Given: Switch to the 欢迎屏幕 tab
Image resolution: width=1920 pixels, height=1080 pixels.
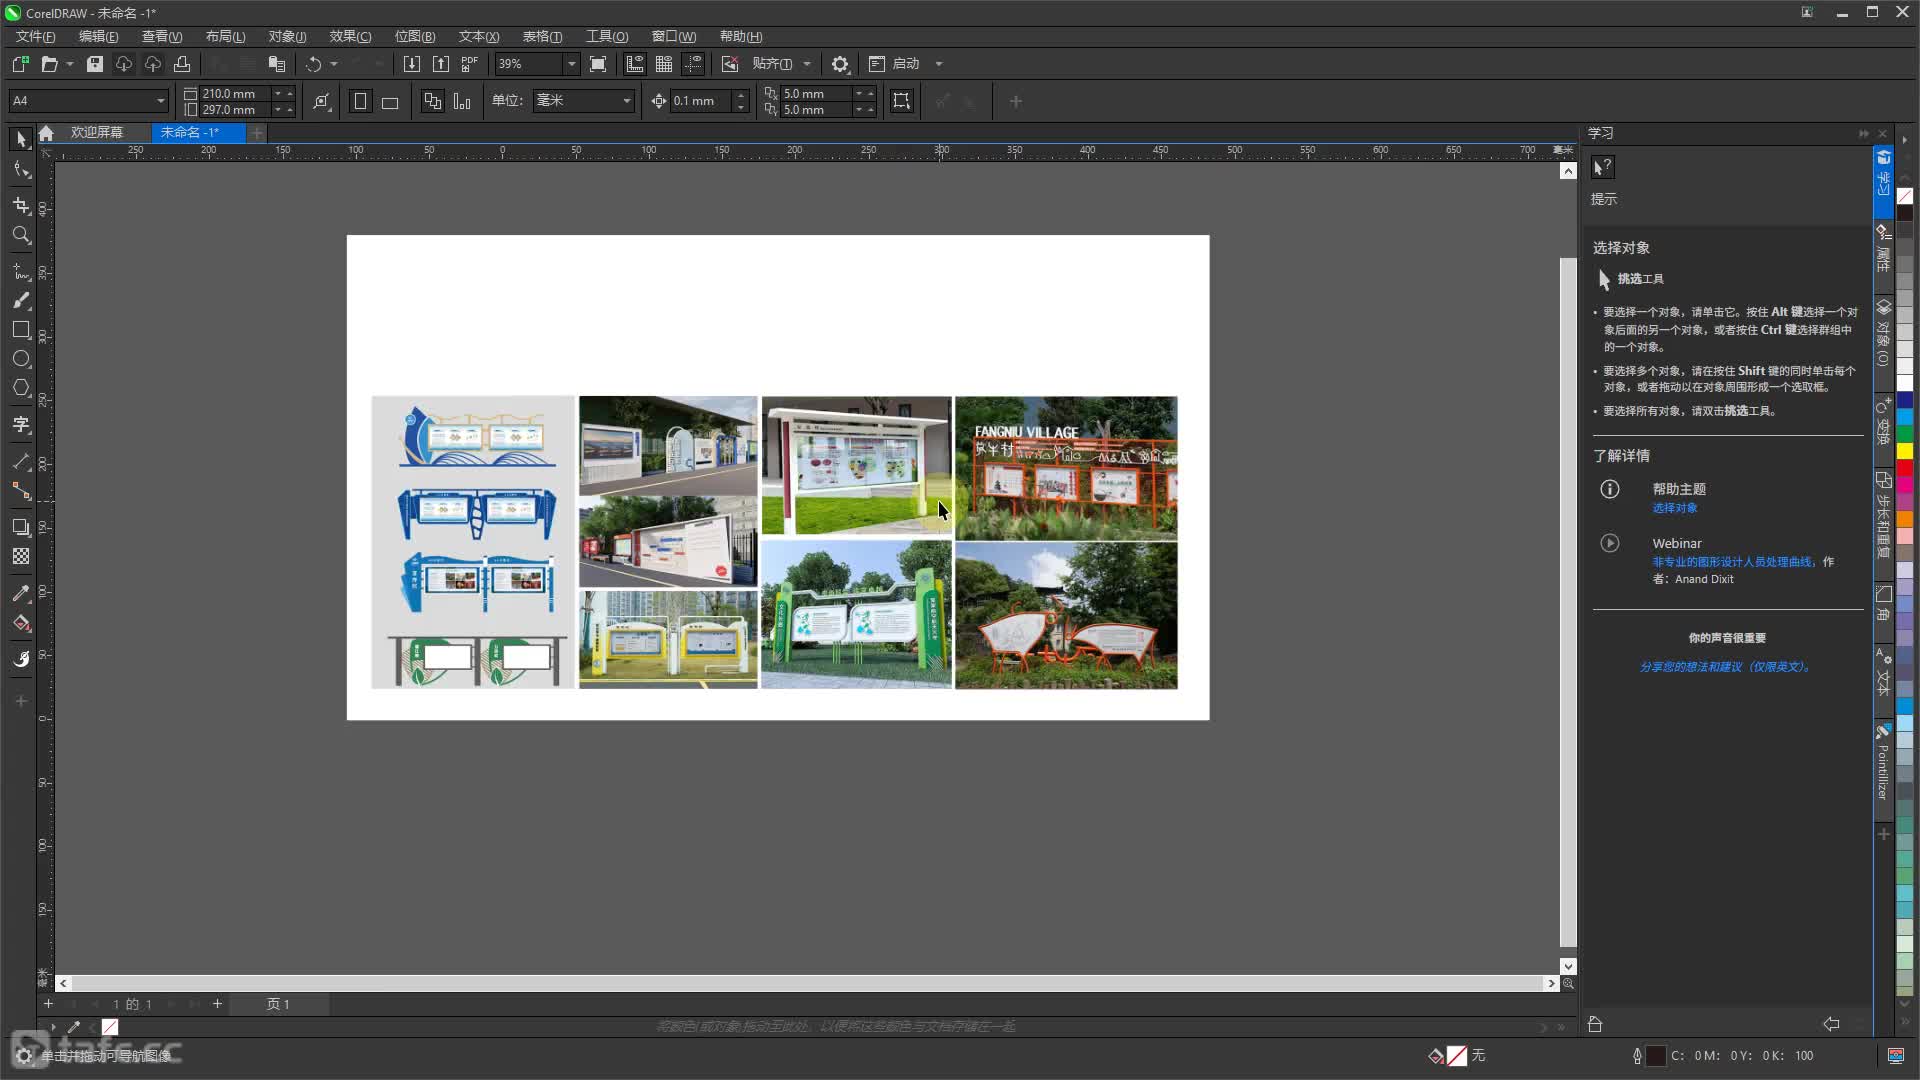Looking at the screenshot, I should tap(96, 132).
